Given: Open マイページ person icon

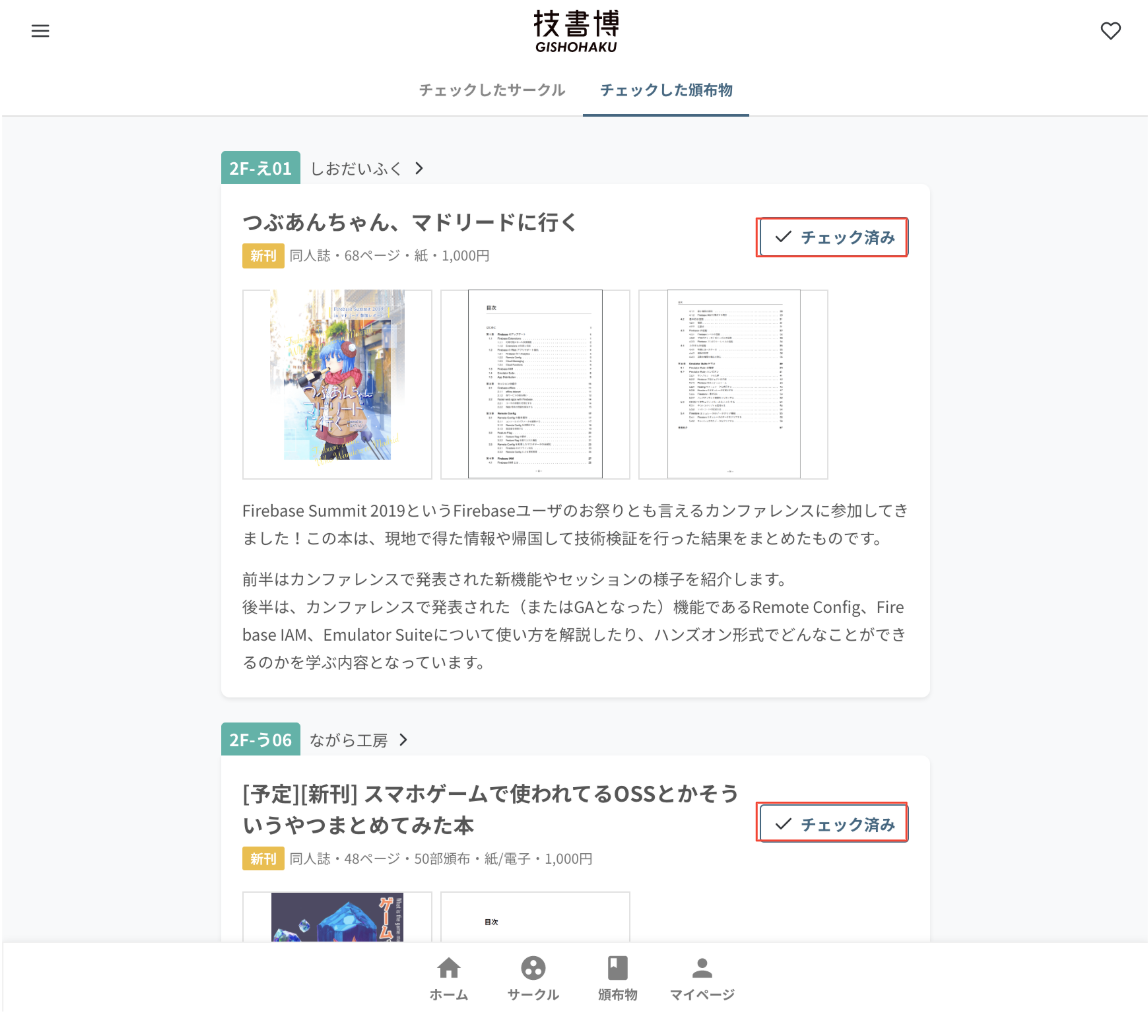Looking at the screenshot, I should [x=702, y=978].
